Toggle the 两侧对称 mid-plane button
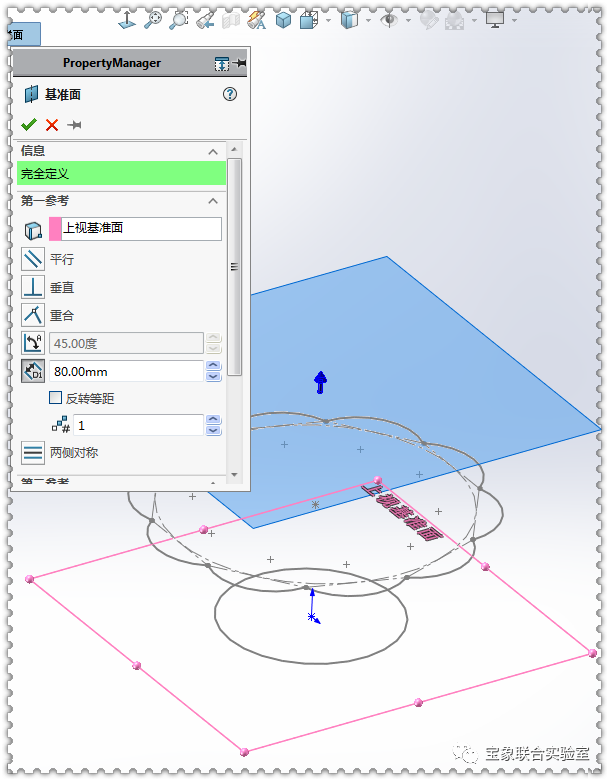 33,453
